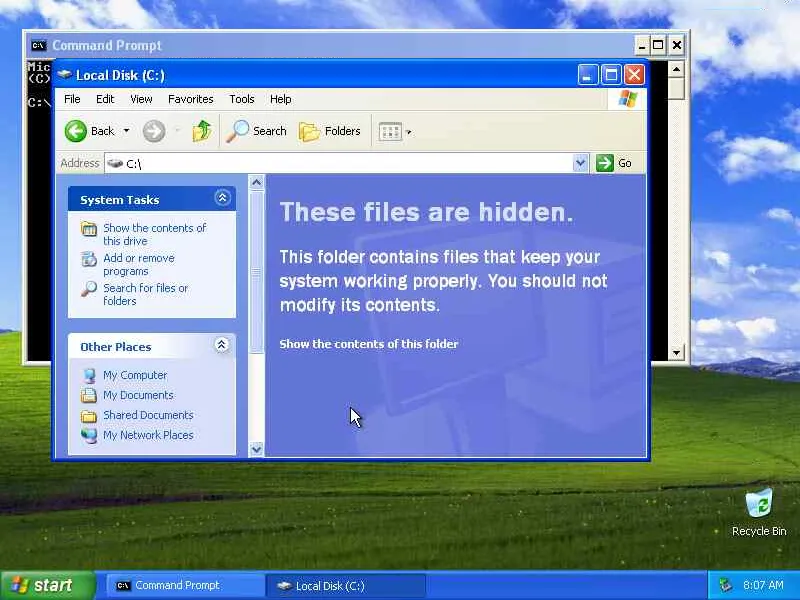Click the grayed Forward arrow icon

coord(154,131)
